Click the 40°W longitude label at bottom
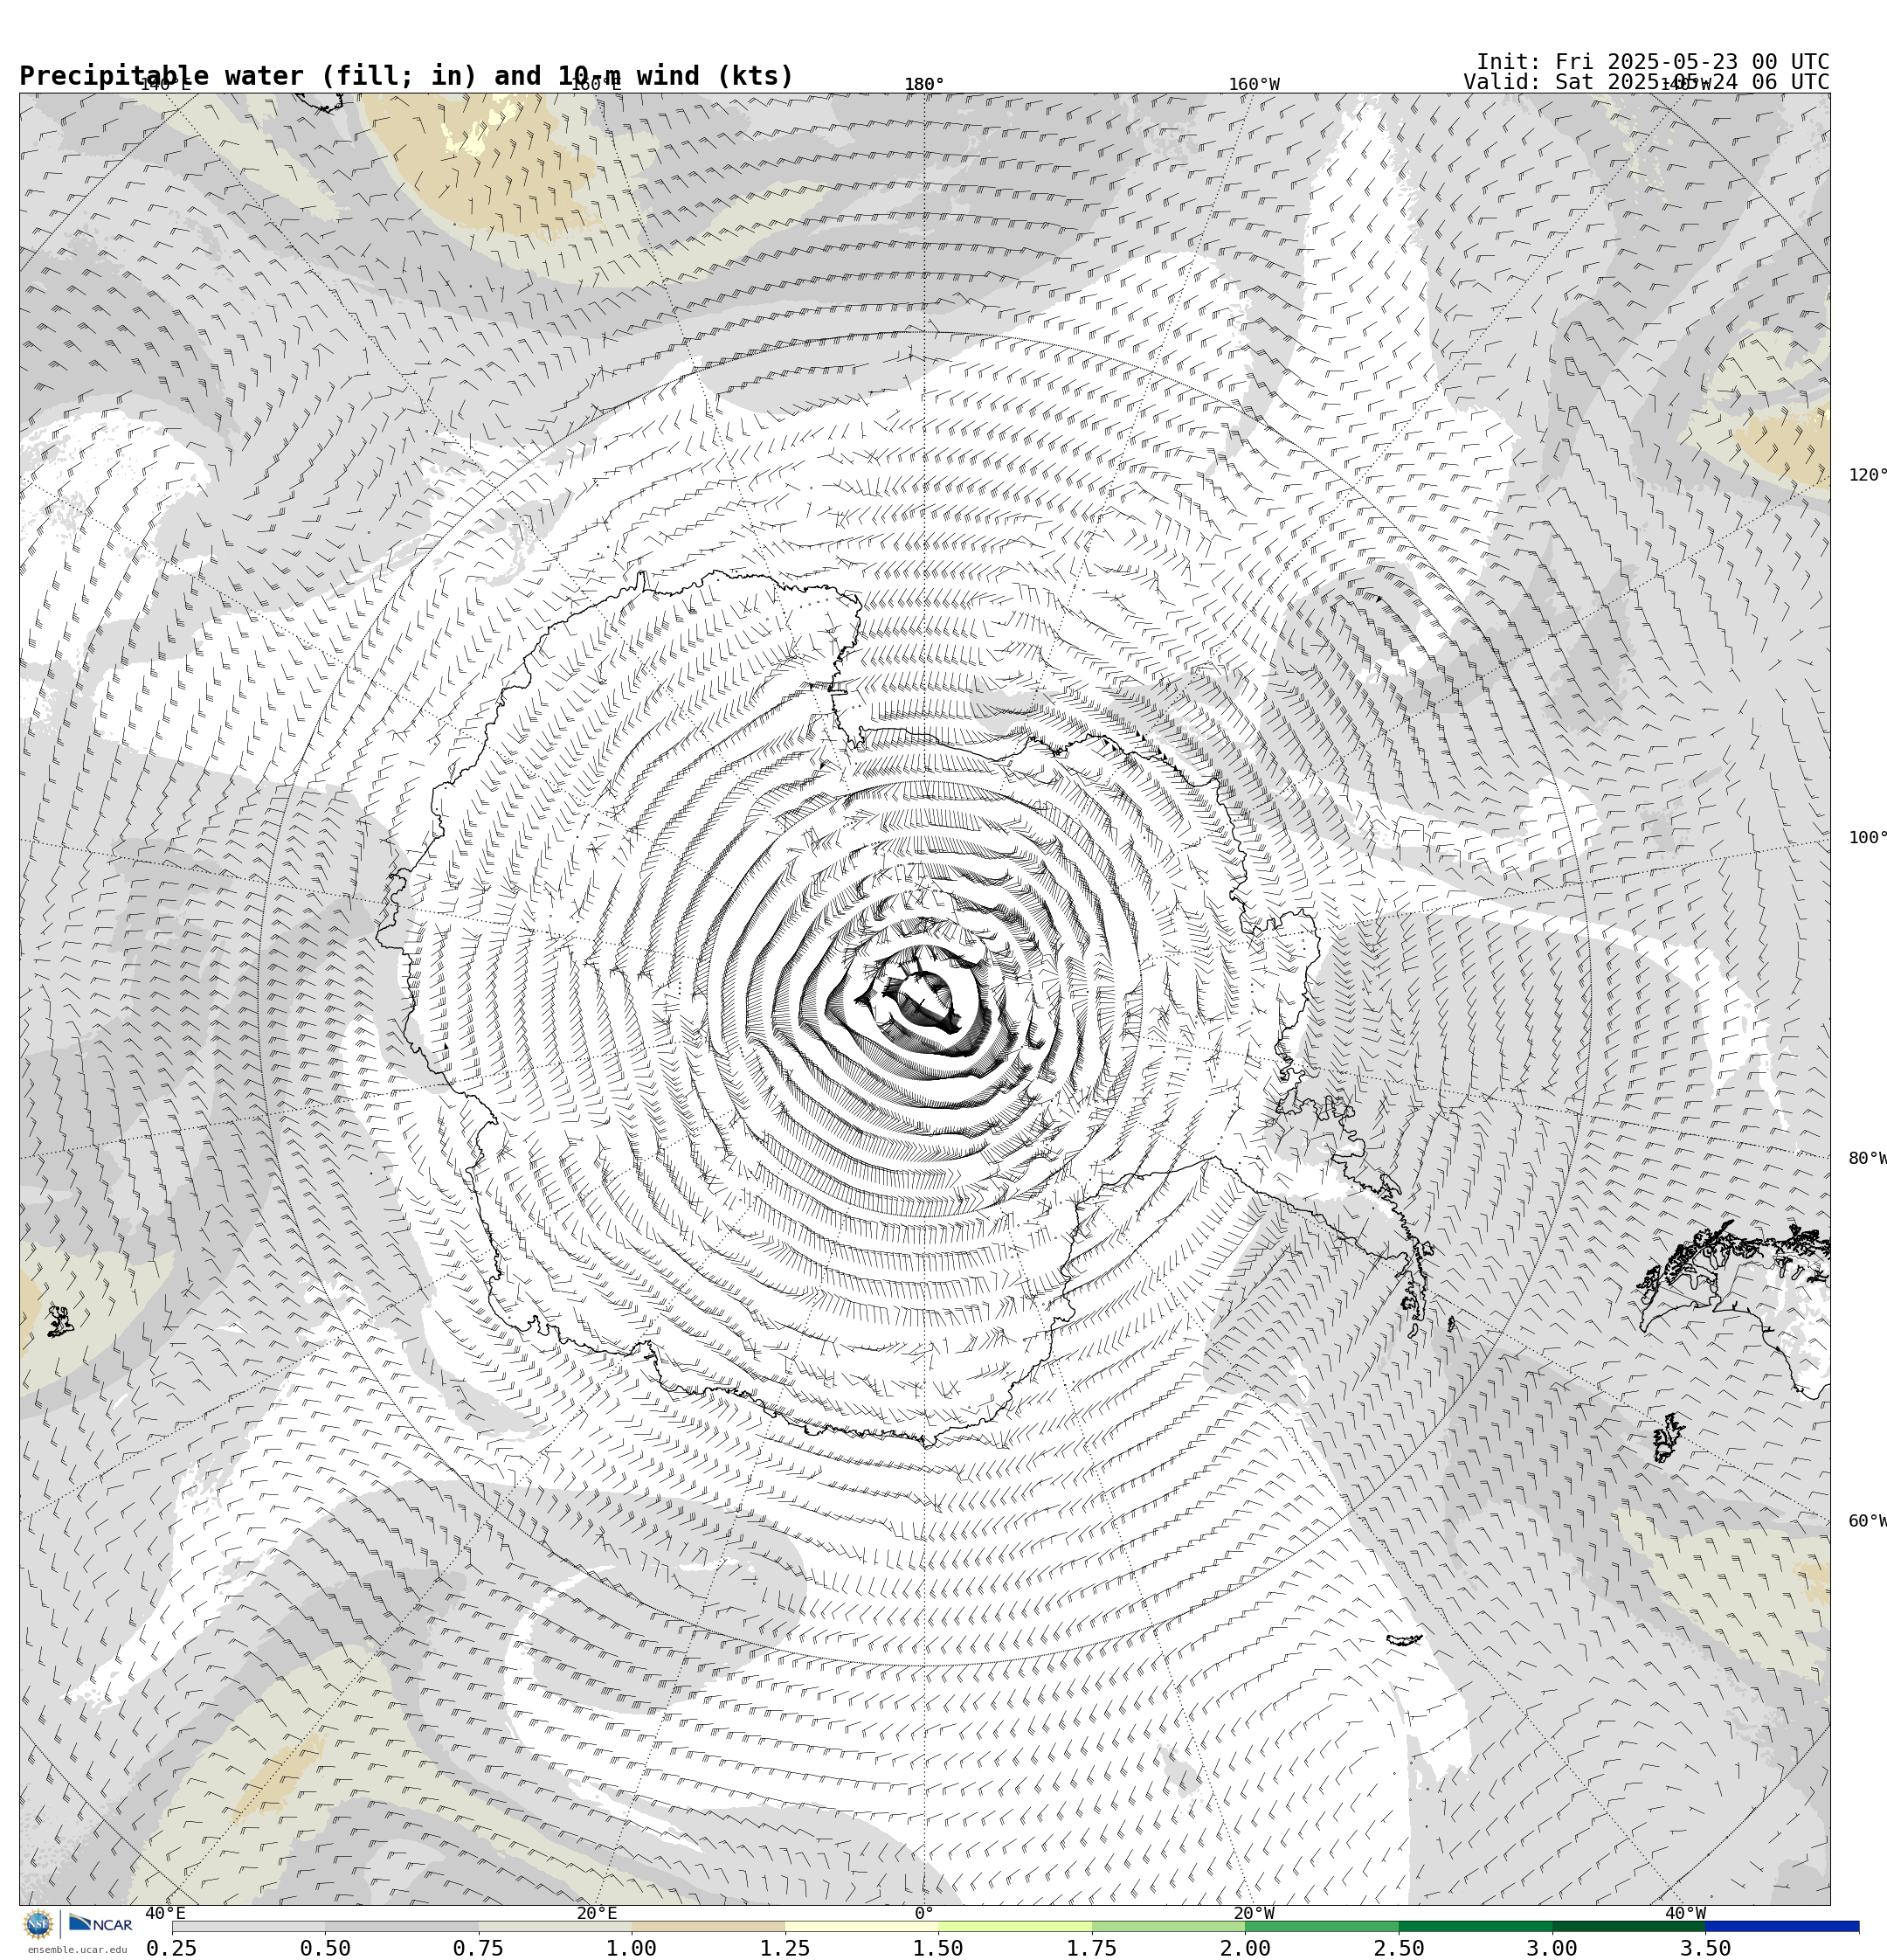The image size is (1887, 1960). pos(1686,1913)
